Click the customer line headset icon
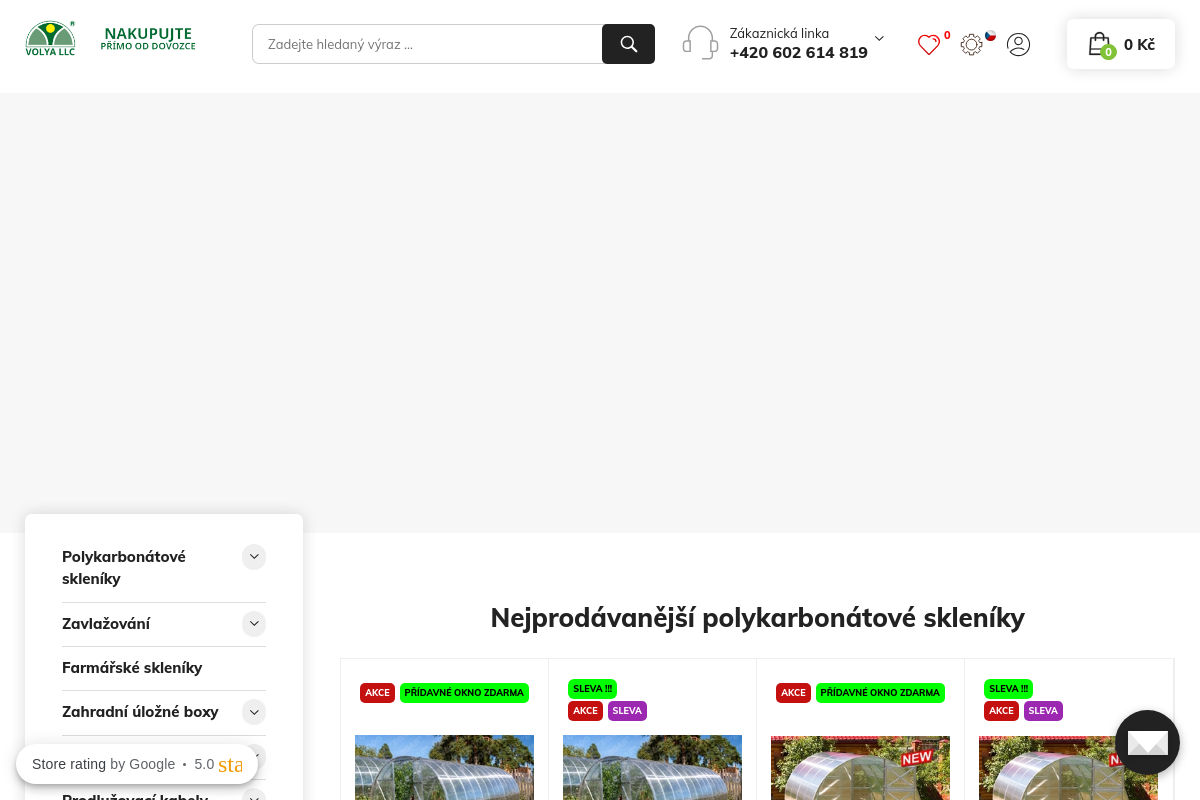1200x800 pixels. pyautogui.click(x=700, y=43)
